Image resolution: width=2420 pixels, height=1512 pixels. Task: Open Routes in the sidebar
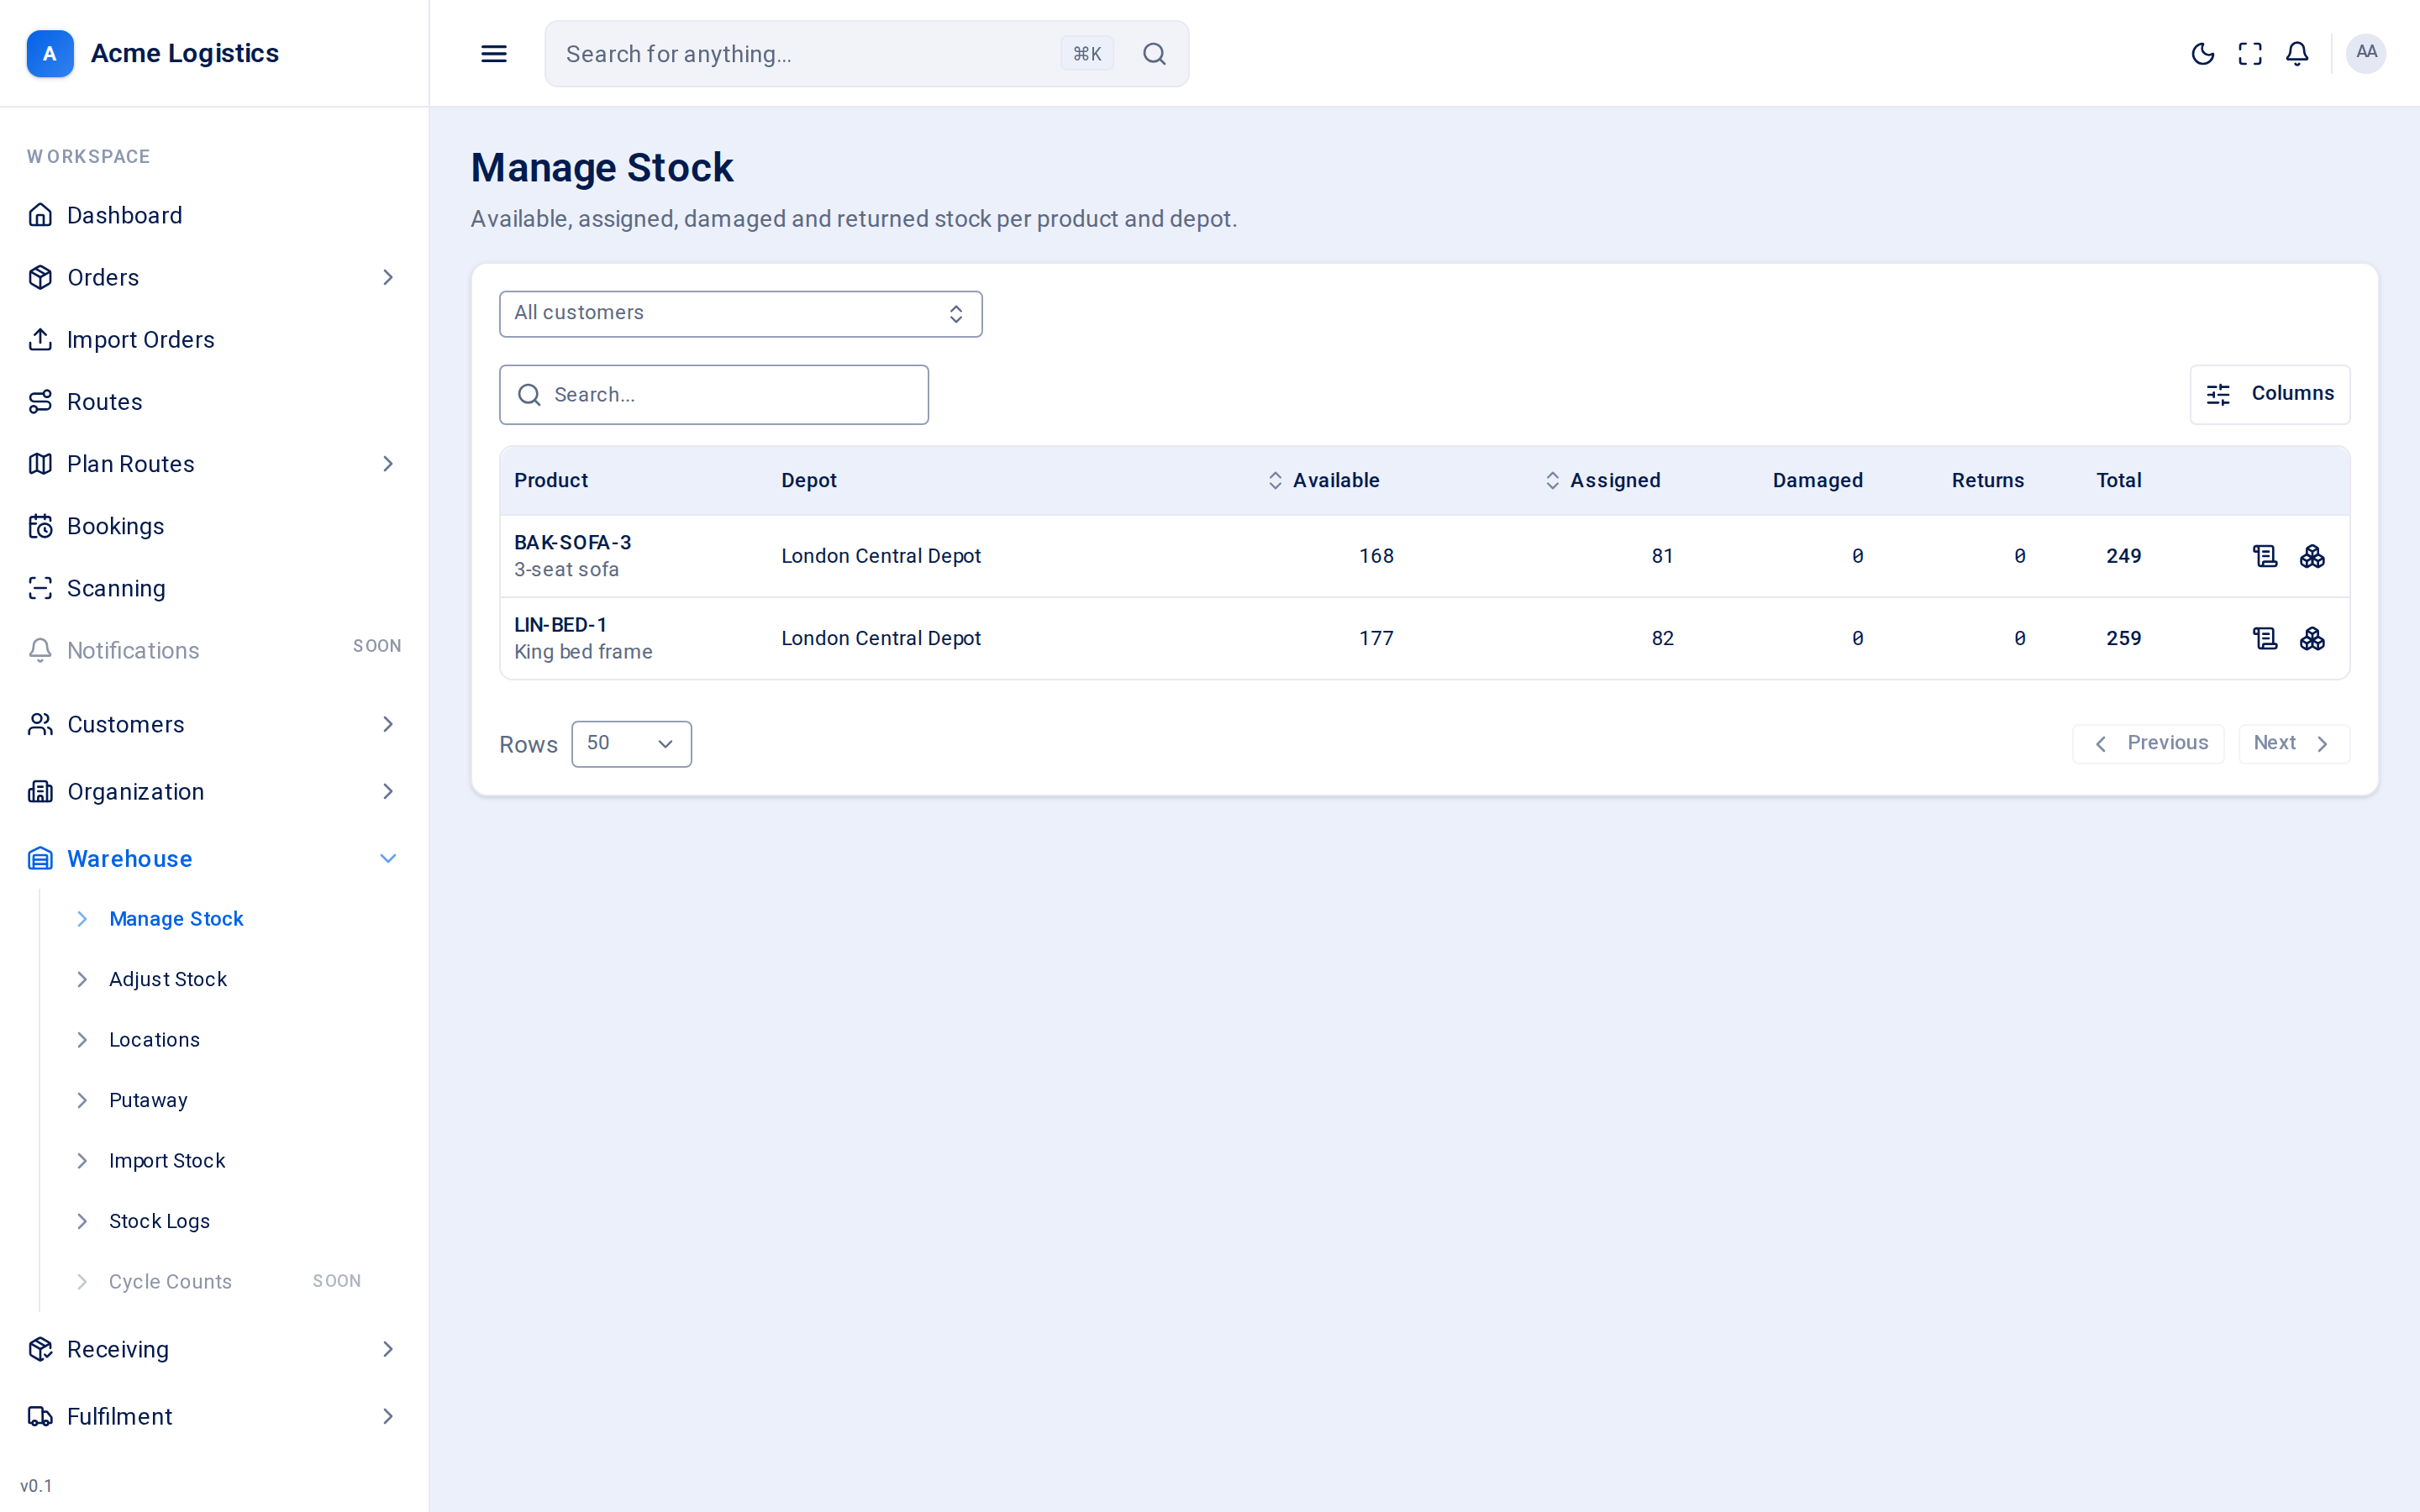pyautogui.click(x=214, y=402)
